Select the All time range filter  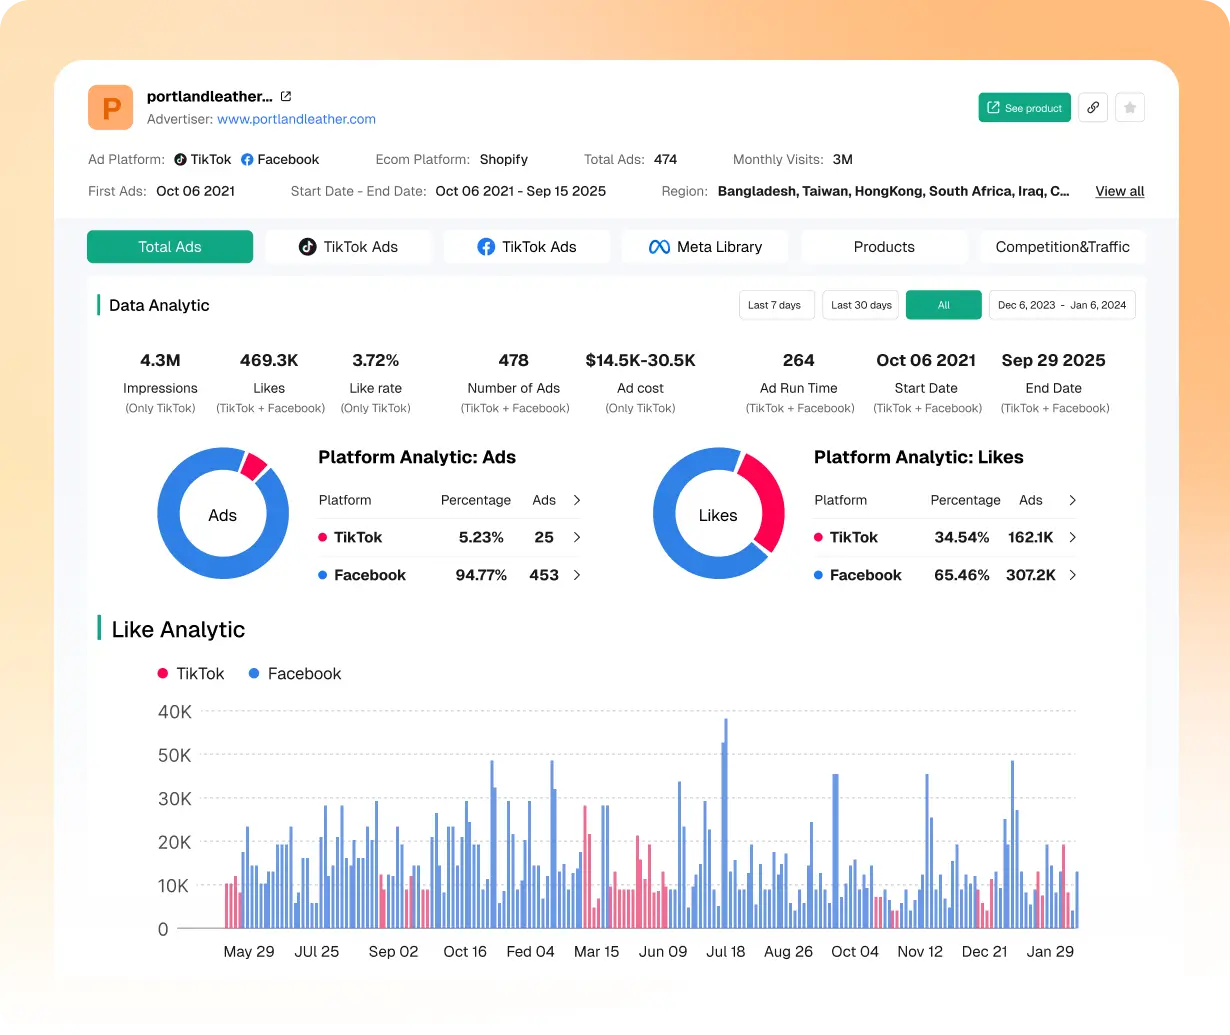tap(943, 305)
